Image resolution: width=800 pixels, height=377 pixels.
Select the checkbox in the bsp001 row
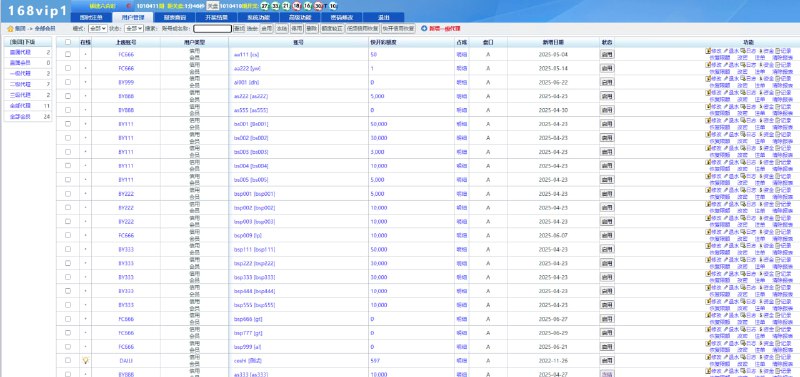click(x=68, y=194)
